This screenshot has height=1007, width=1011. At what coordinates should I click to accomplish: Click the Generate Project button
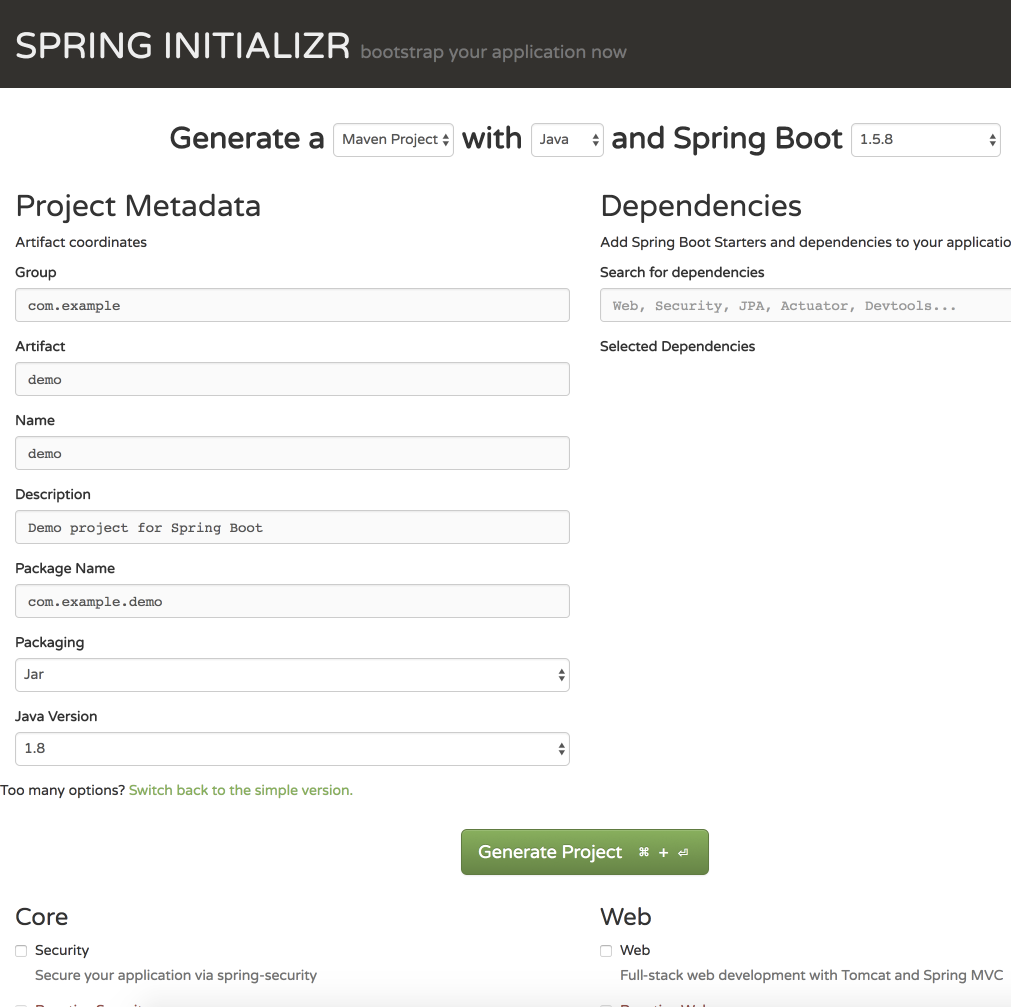point(585,852)
